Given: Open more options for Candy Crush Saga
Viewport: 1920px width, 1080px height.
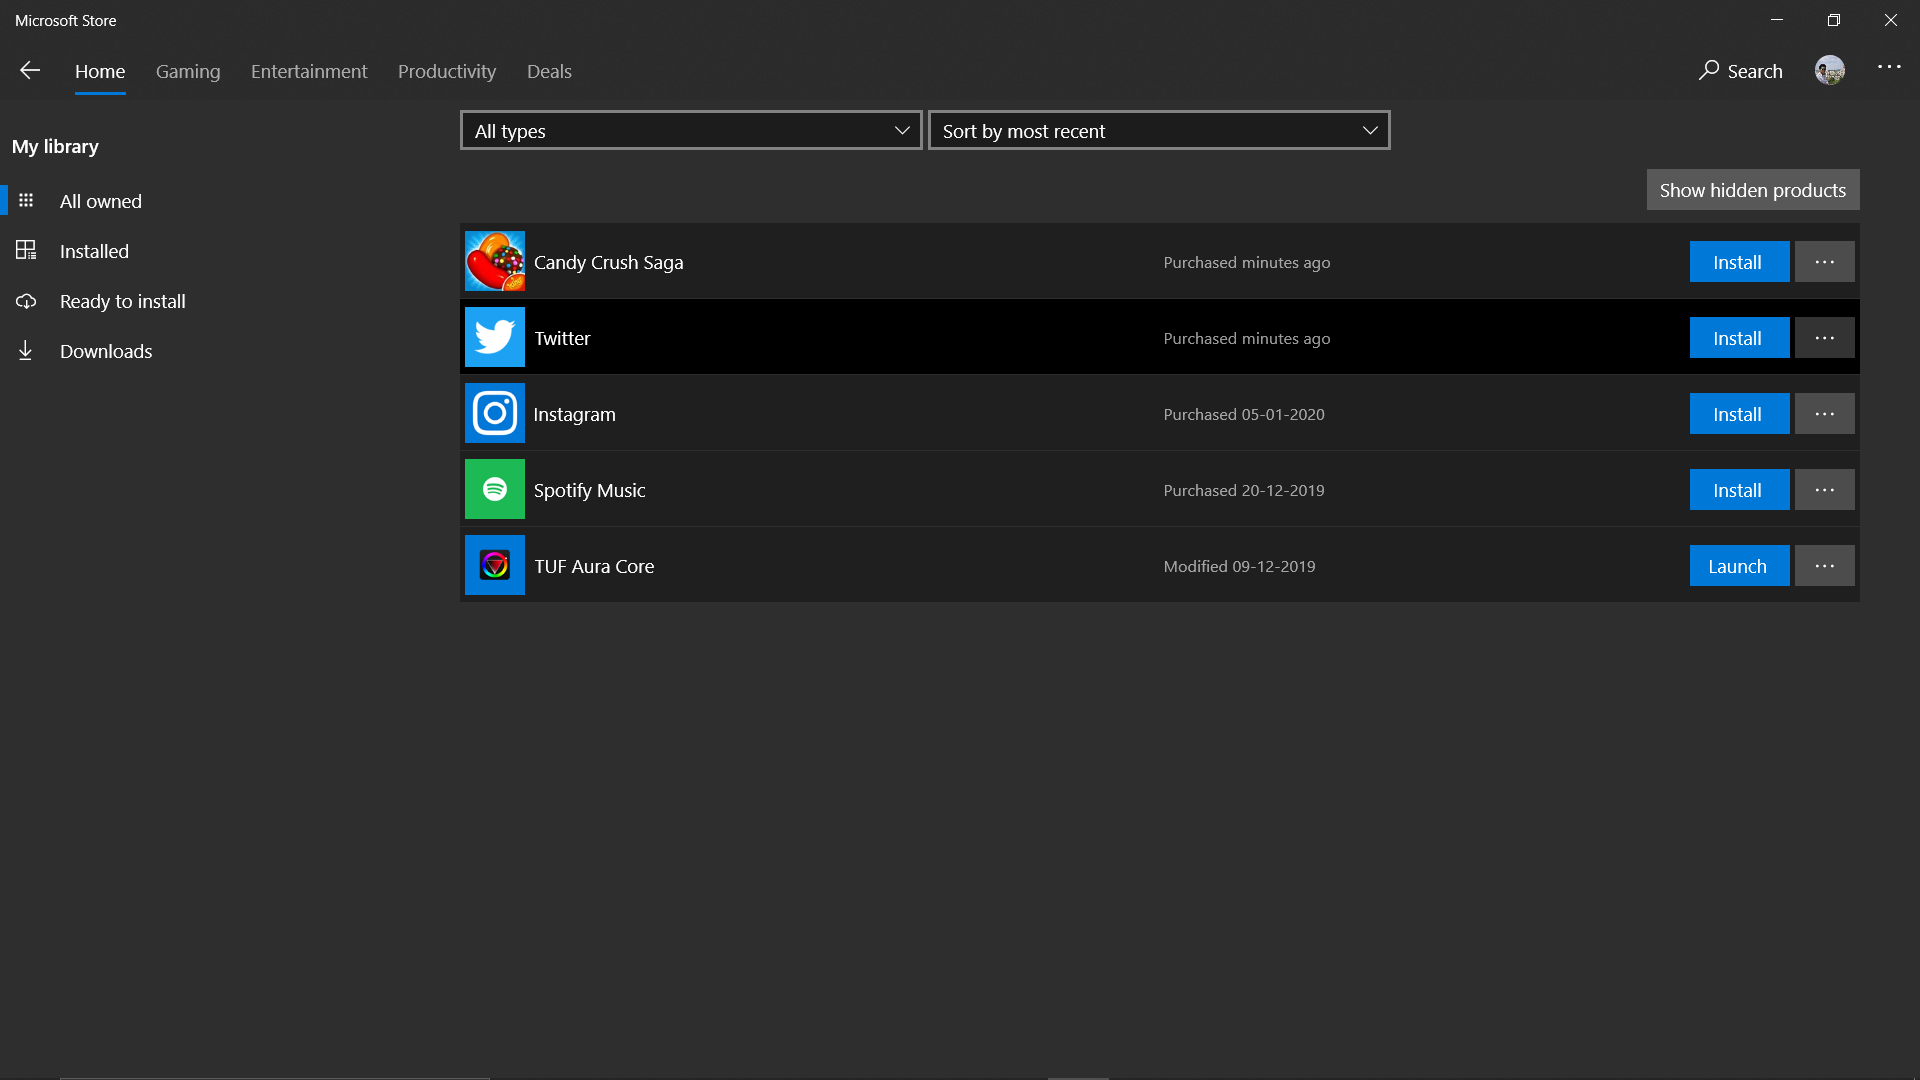Looking at the screenshot, I should tap(1825, 262).
